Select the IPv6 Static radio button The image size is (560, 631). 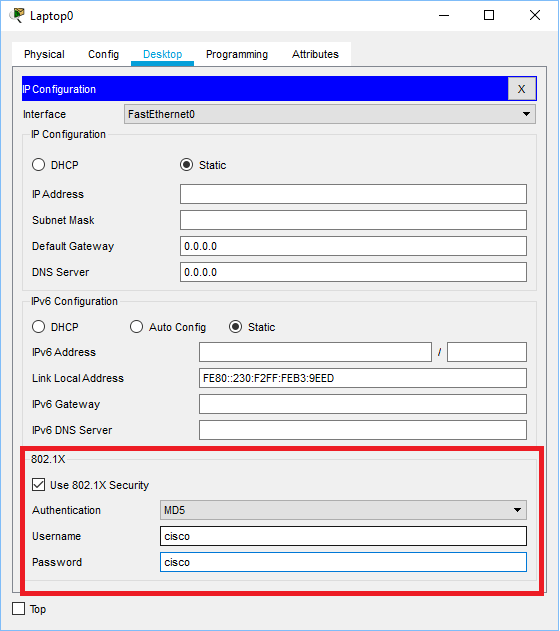pos(235,326)
